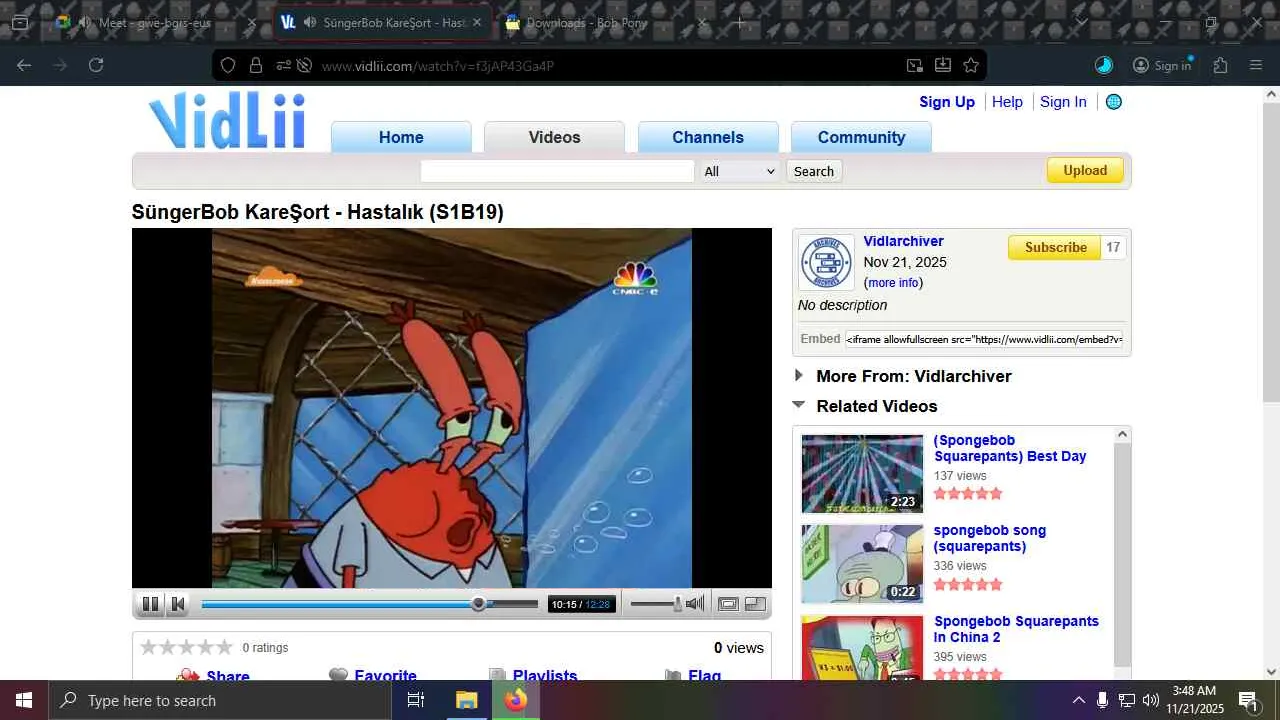Image resolution: width=1280 pixels, height=720 pixels.
Task: Click the Vidlarchiver channel avatar
Action: click(x=826, y=263)
